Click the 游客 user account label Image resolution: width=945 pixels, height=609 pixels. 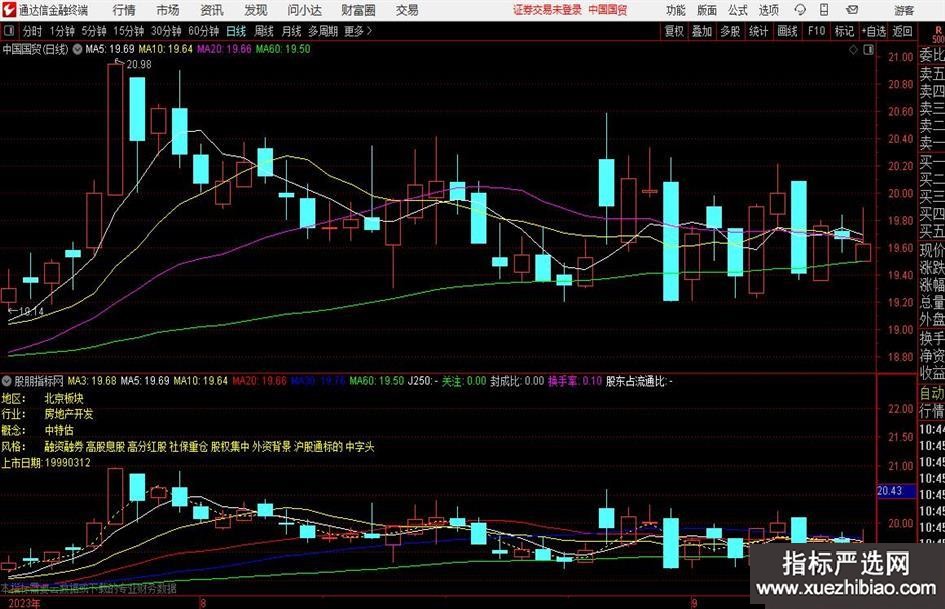(x=904, y=10)
